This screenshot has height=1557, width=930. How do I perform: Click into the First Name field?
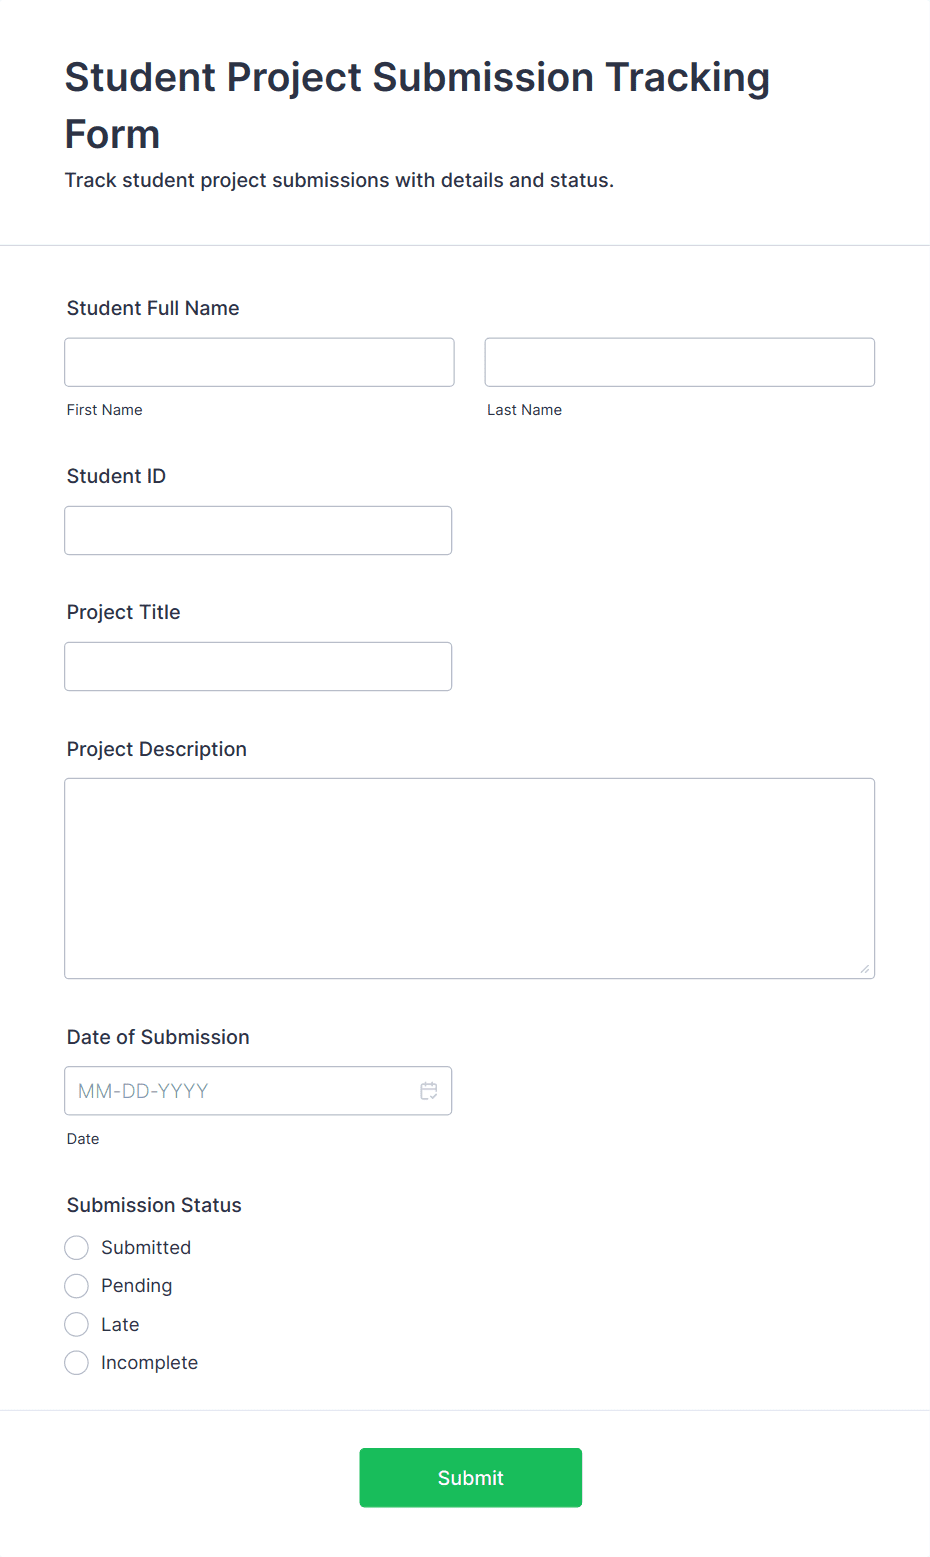click(x=258, y=362)
